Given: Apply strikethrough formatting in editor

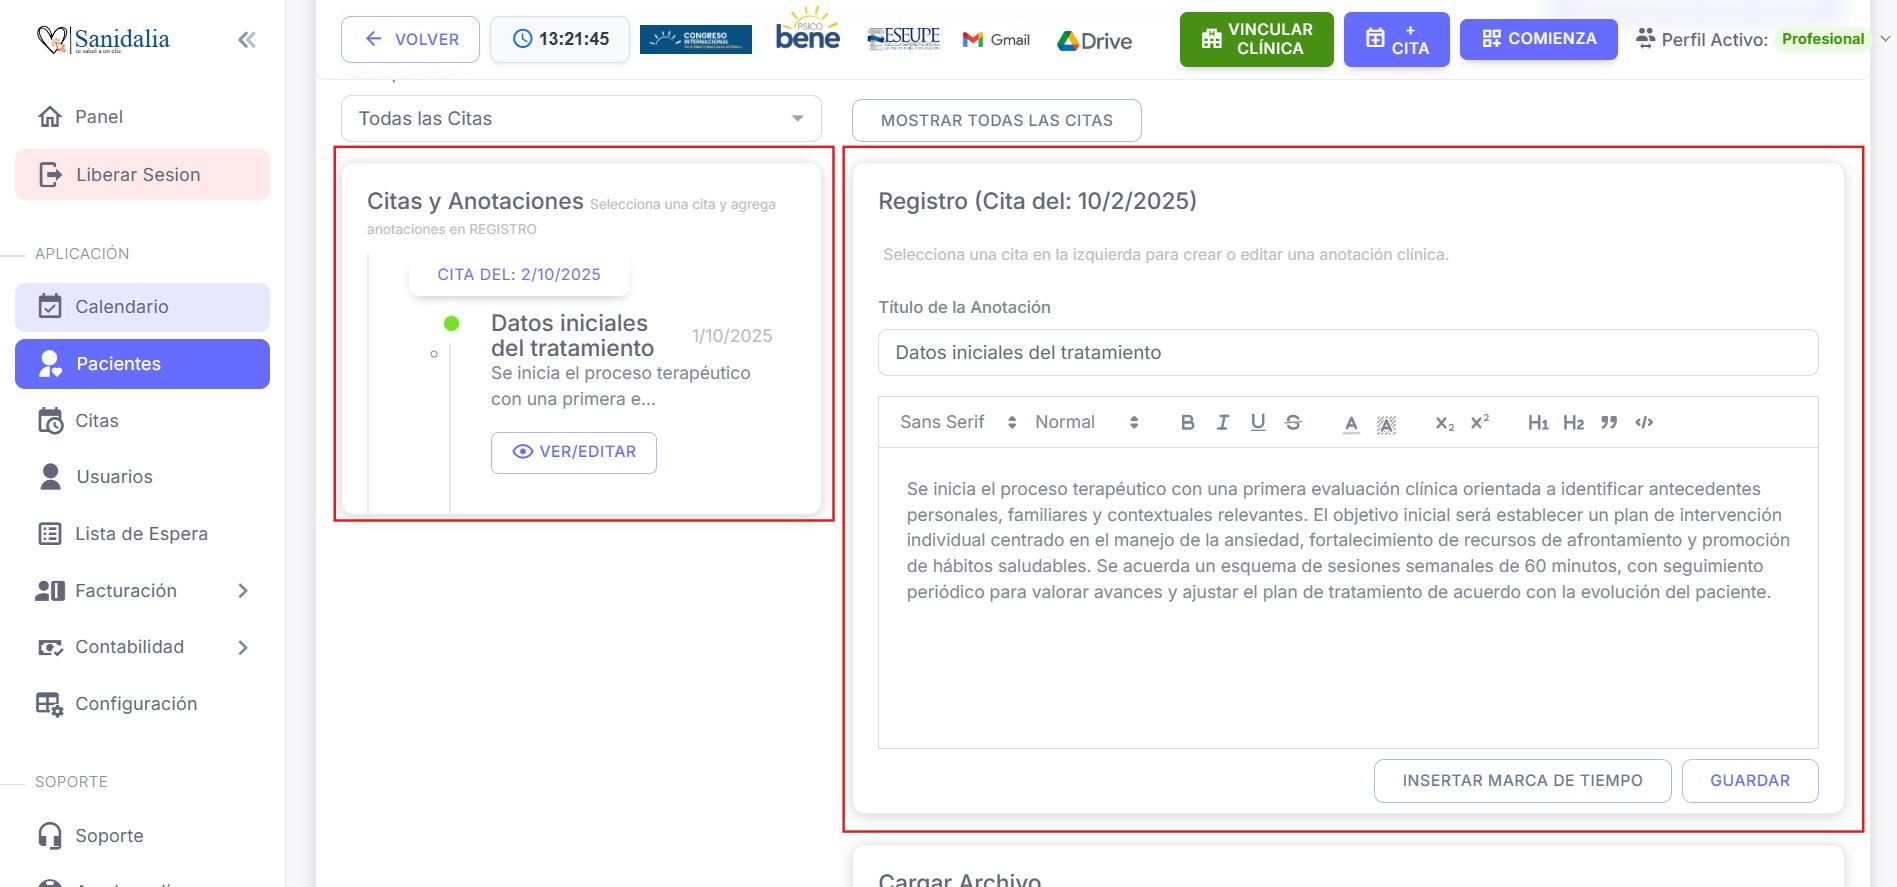Looking at the screenshot, I should (x=1293, y=422).
